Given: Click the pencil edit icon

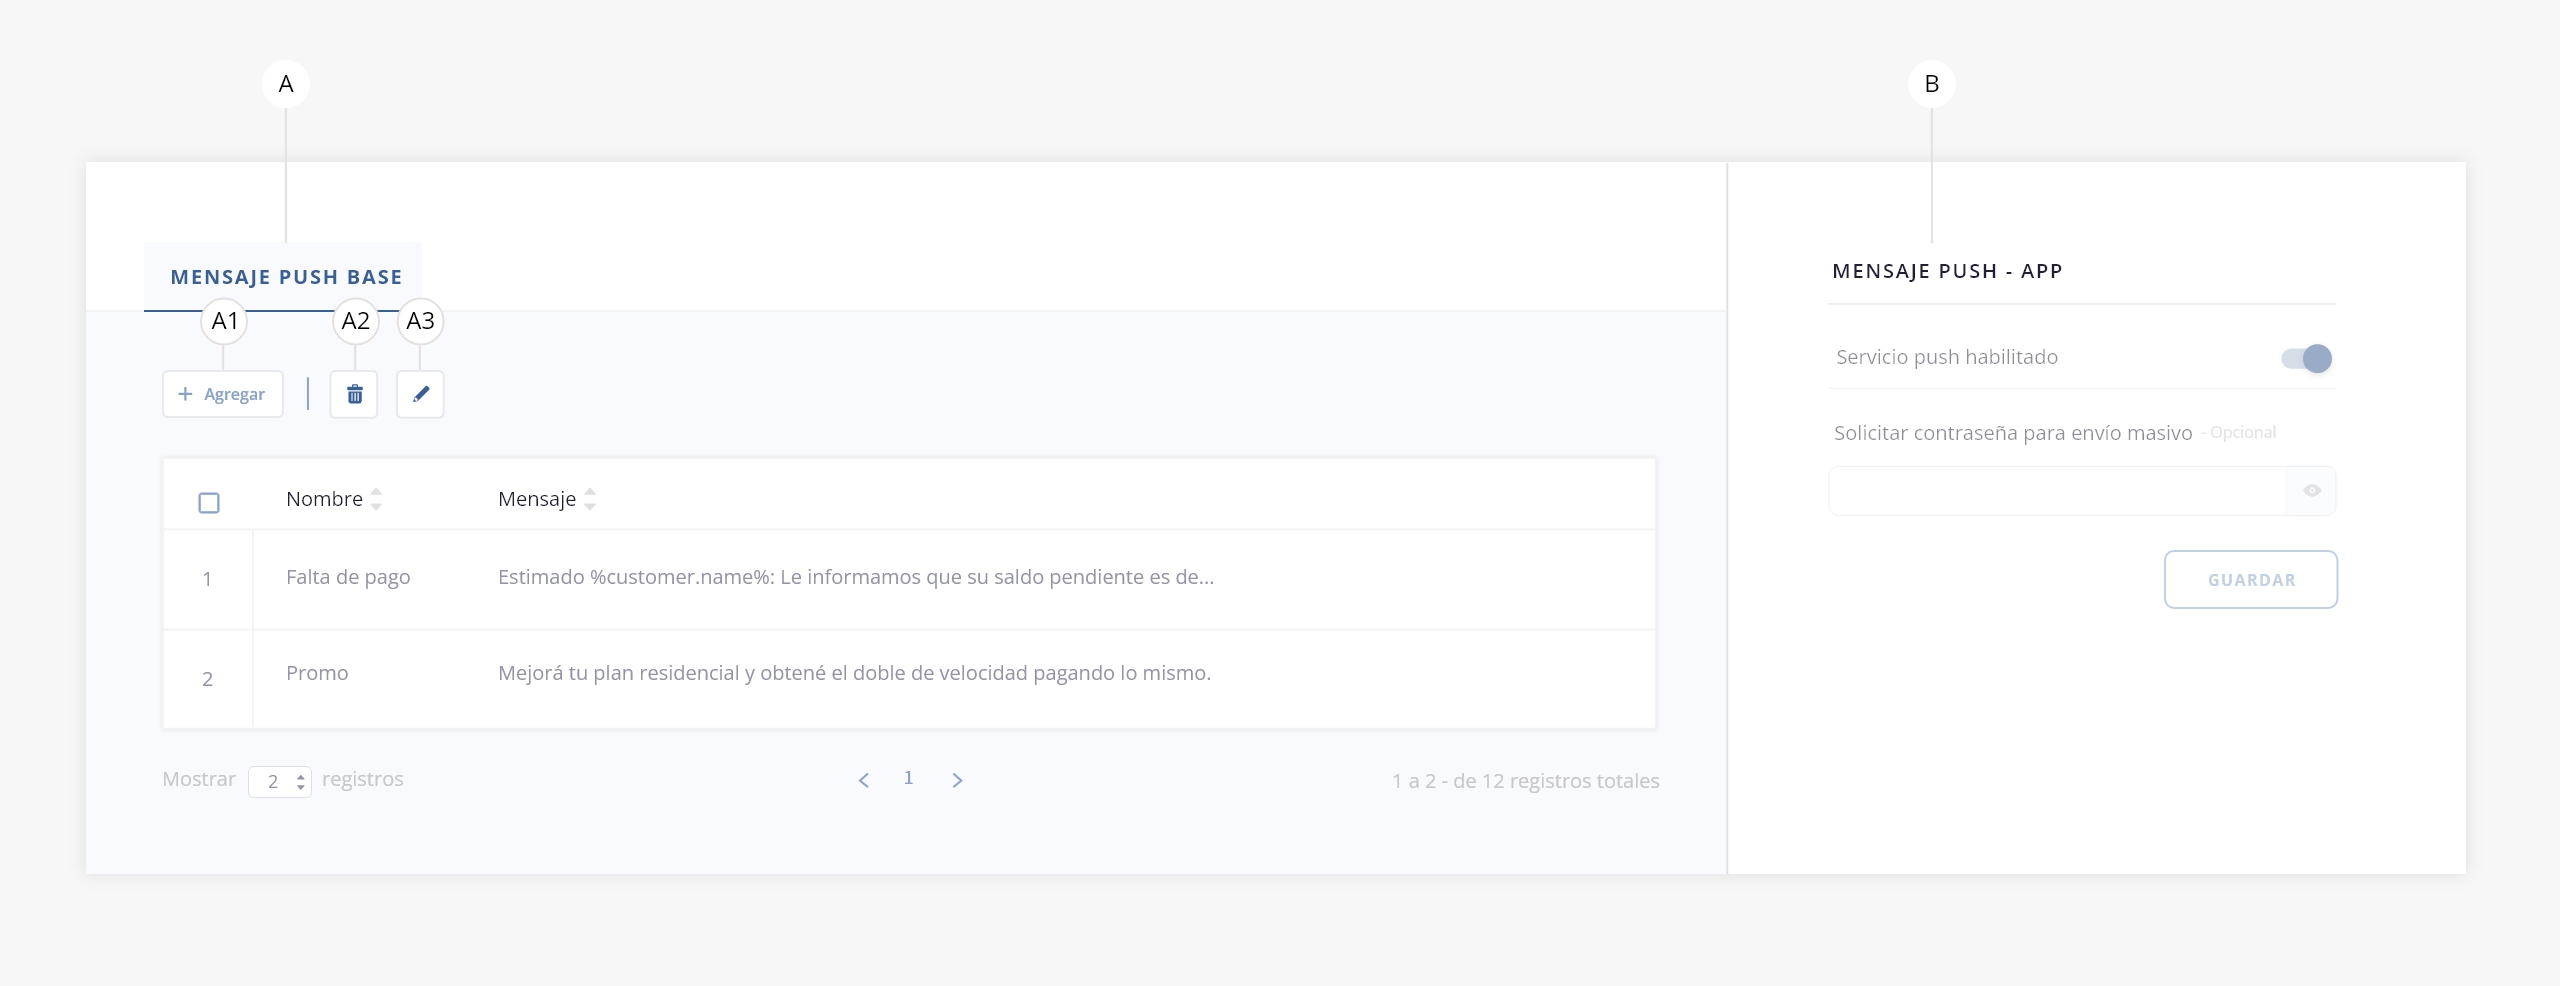Looking at the screenshot, I should (420, 394).
